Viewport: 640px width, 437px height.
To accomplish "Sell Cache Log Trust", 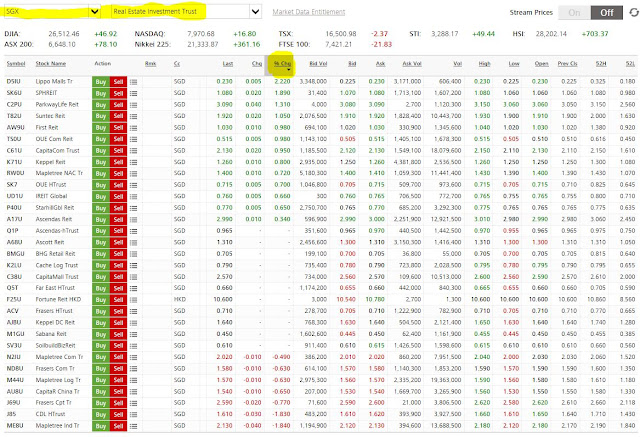I will coord(118,265).
